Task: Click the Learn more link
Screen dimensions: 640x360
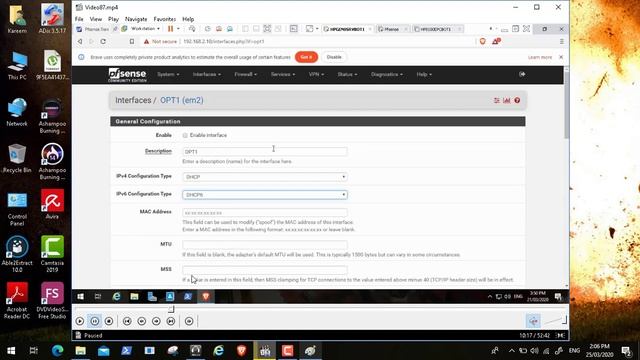Action: 540,57
